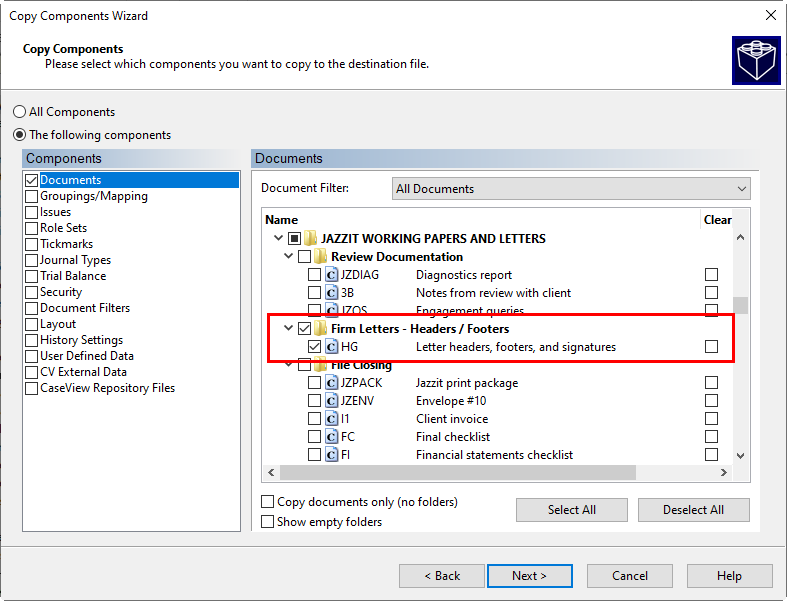The image size is (787, 601).
Task: Check the FC document checkbox
Action: pyautogui.click(x=314, y=437)
